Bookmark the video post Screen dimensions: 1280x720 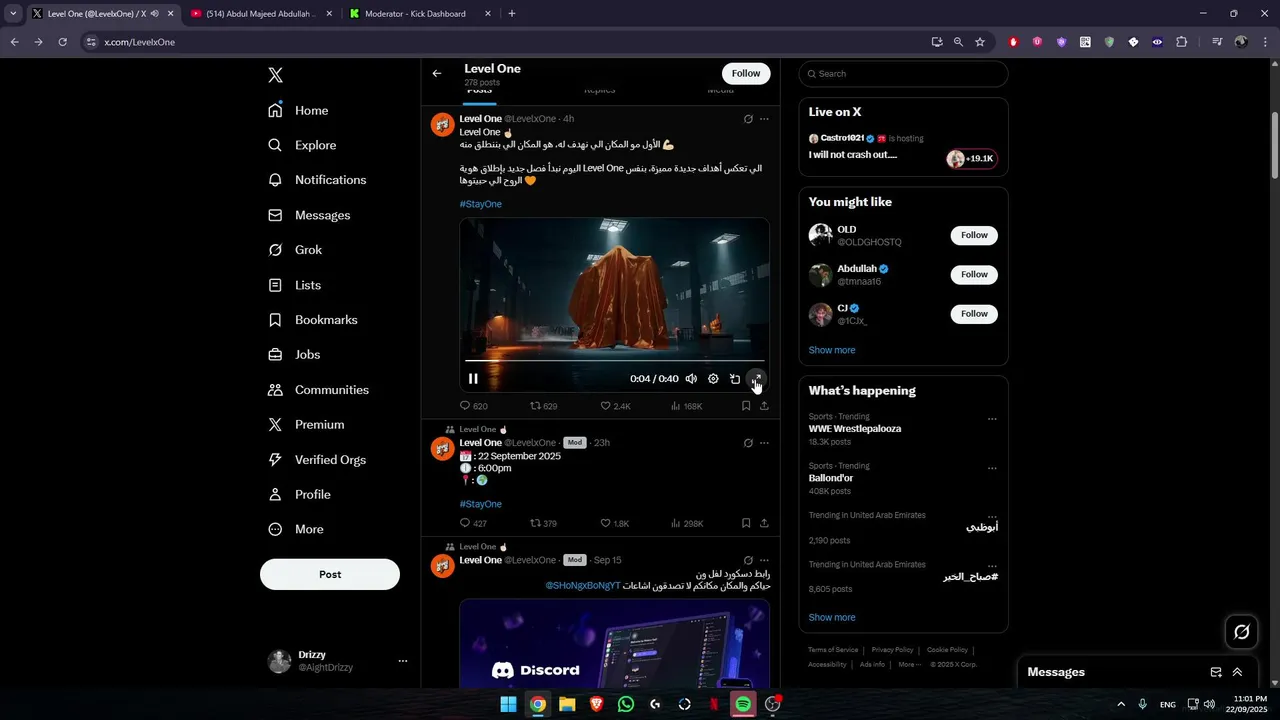click(x=746, y=406)
